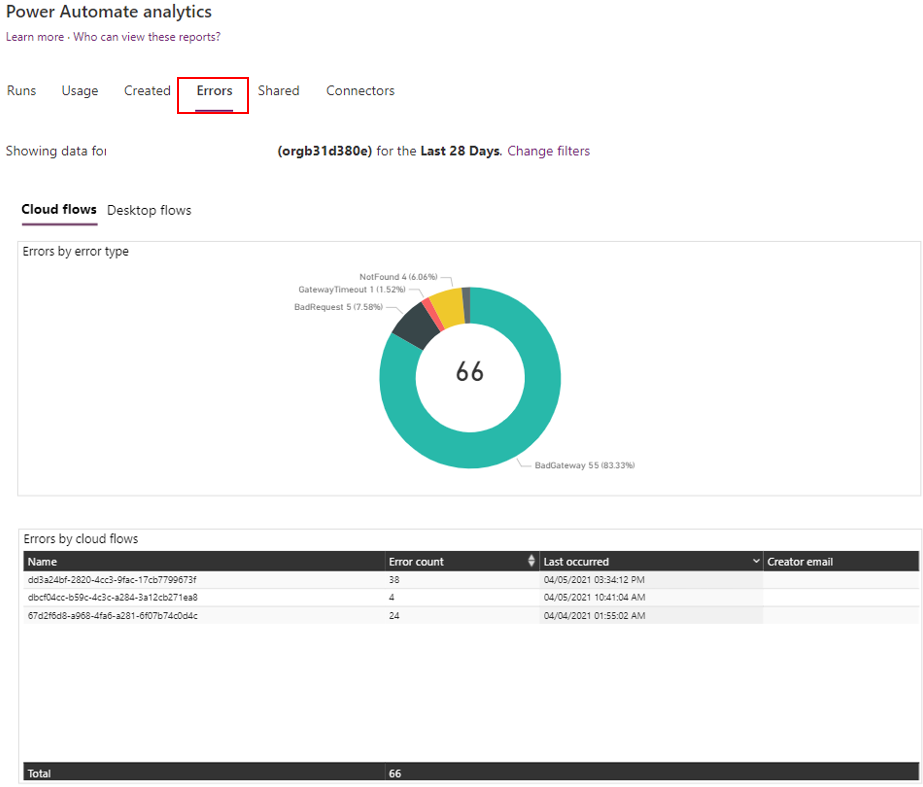Screen dimensions: 923x787
Task: Click the GatewayTimeout 1 (1.52%) label
Action: point(352,289)
